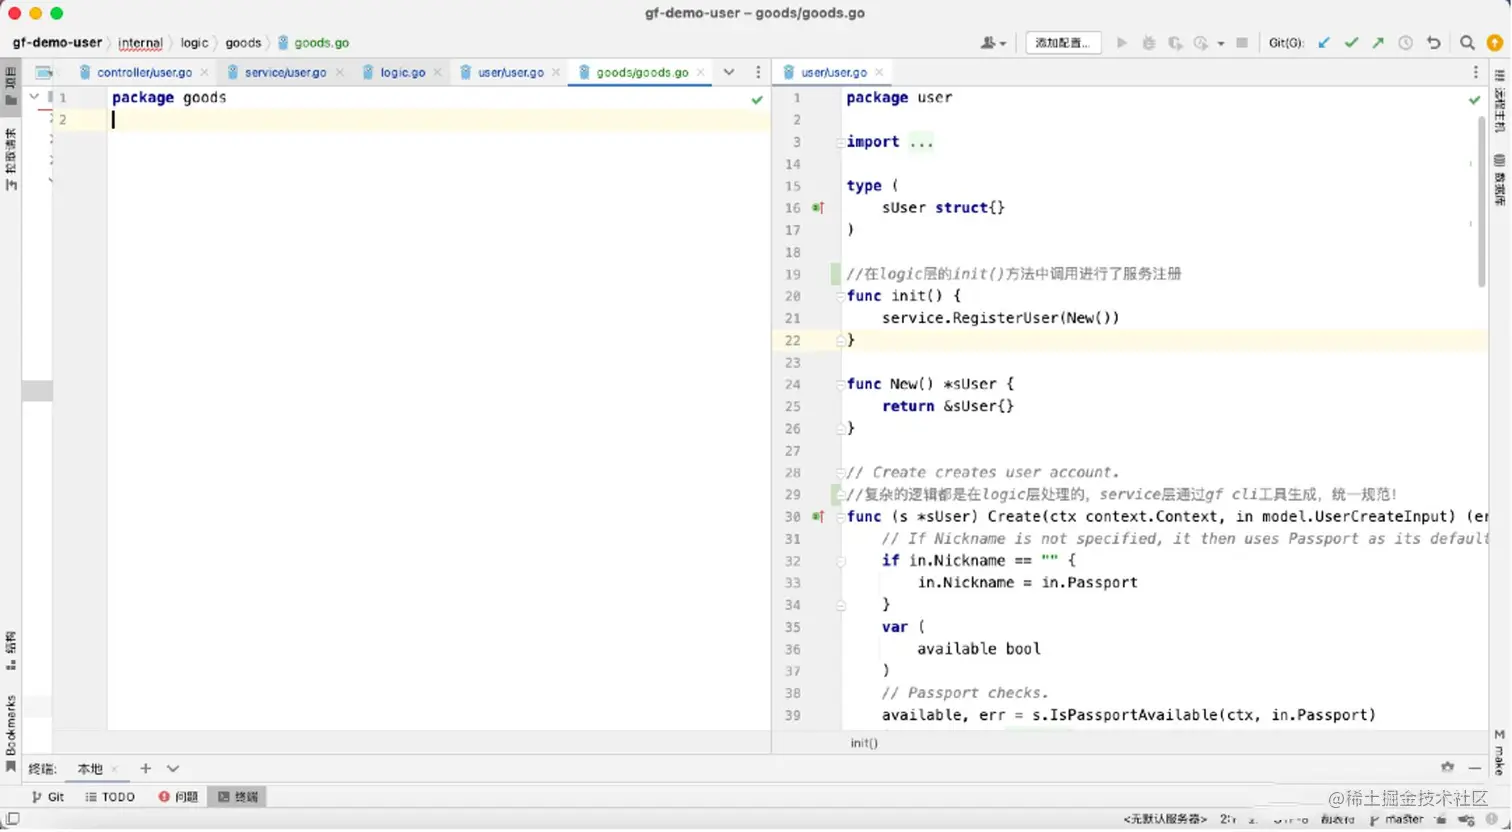The width and height of the screenshot is (1512, 832).
Task: Click the Git rollback undo icon
Action: (x=1433, y=43)
